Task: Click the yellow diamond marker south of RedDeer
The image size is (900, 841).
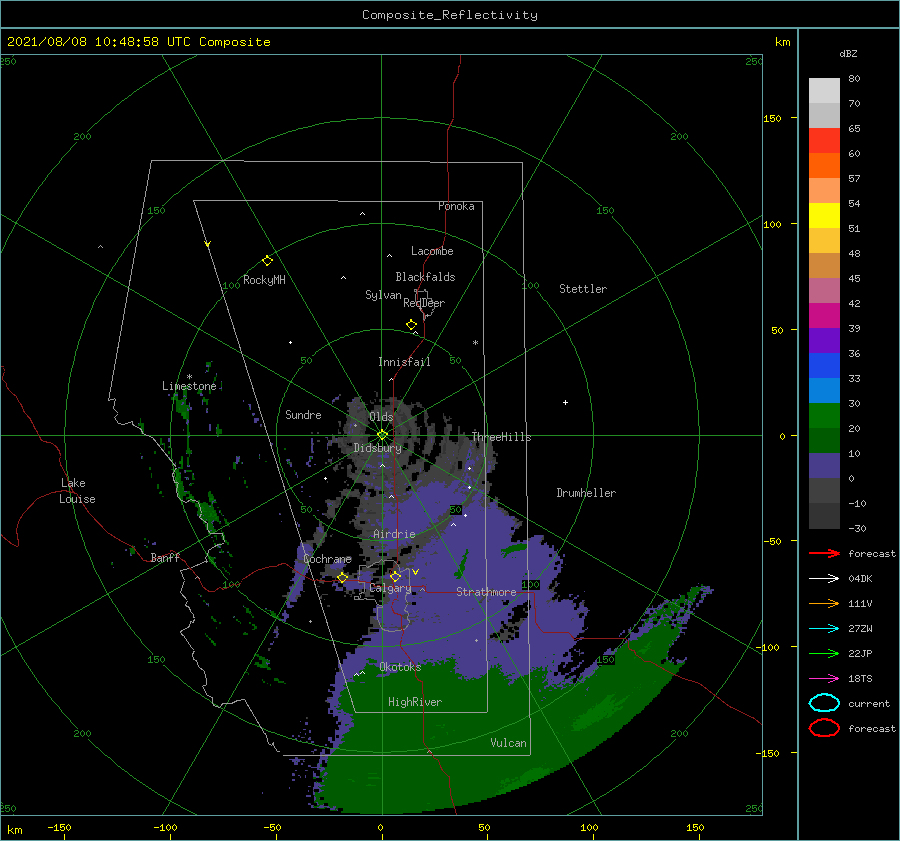Action: (x=412, y=324)
